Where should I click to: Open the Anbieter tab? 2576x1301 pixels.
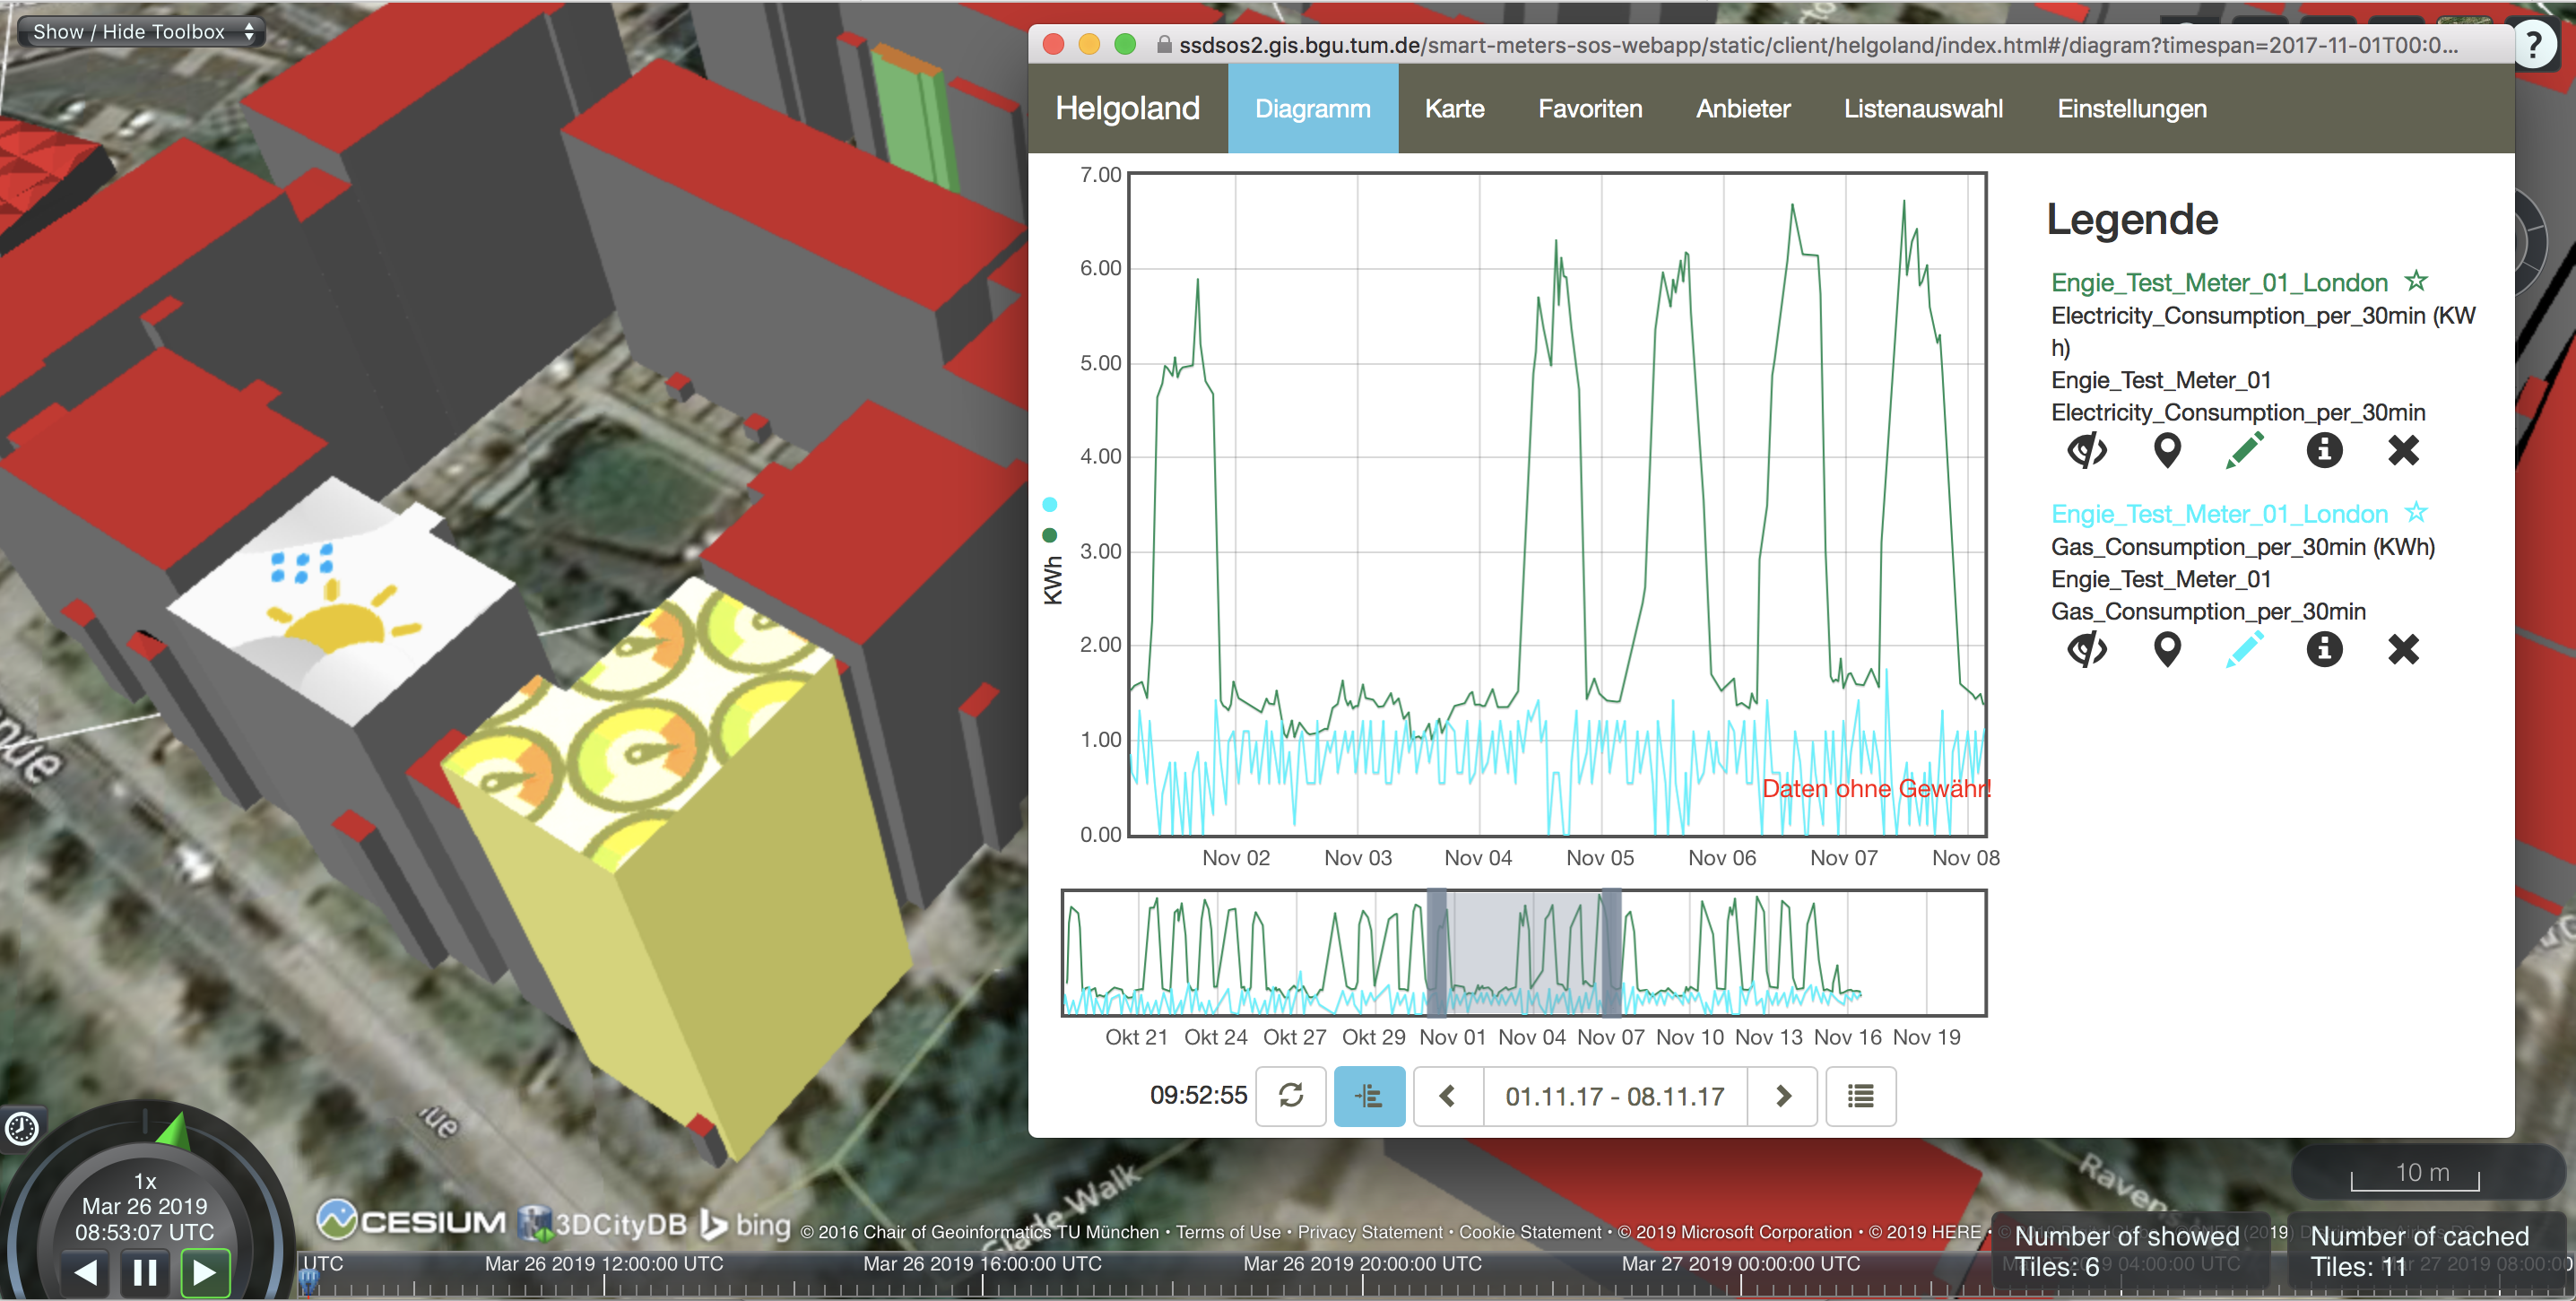point(1743,108)
